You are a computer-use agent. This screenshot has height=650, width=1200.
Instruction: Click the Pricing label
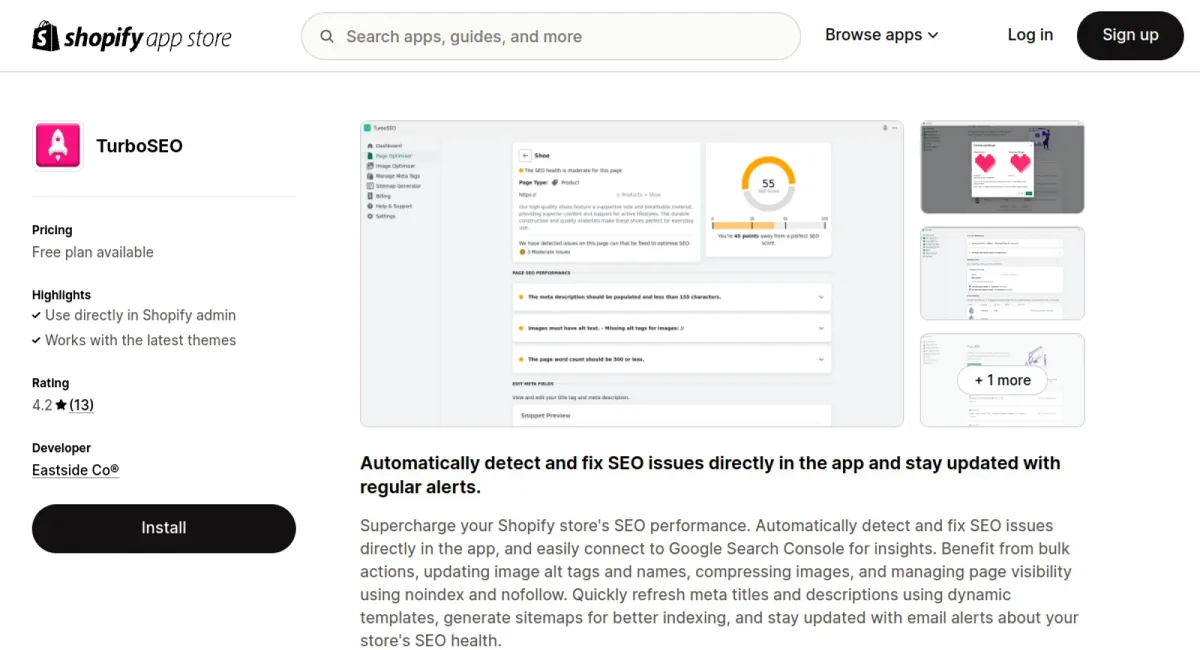(52, 230)
